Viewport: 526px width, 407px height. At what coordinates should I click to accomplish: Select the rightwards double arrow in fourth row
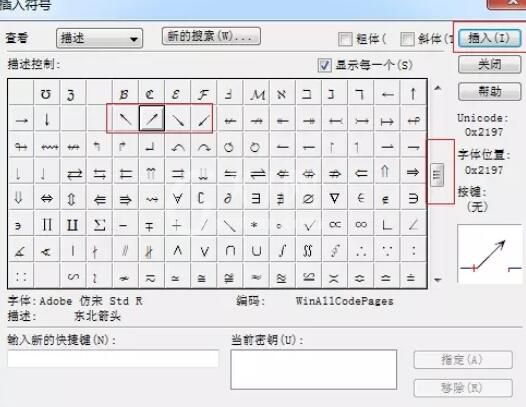(413, 172)
